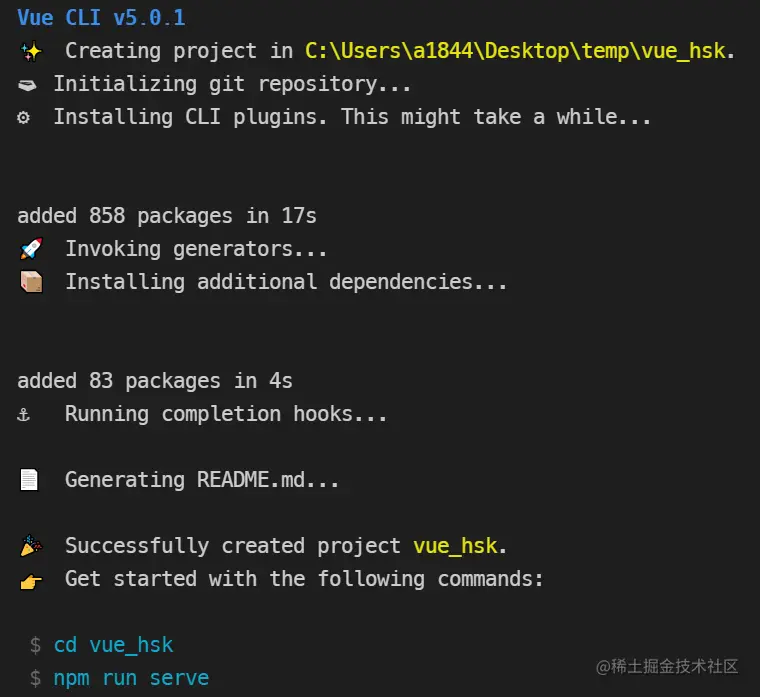Click the pointing hand emoji icon
This screenshot has width=760, height=697.
31,580
